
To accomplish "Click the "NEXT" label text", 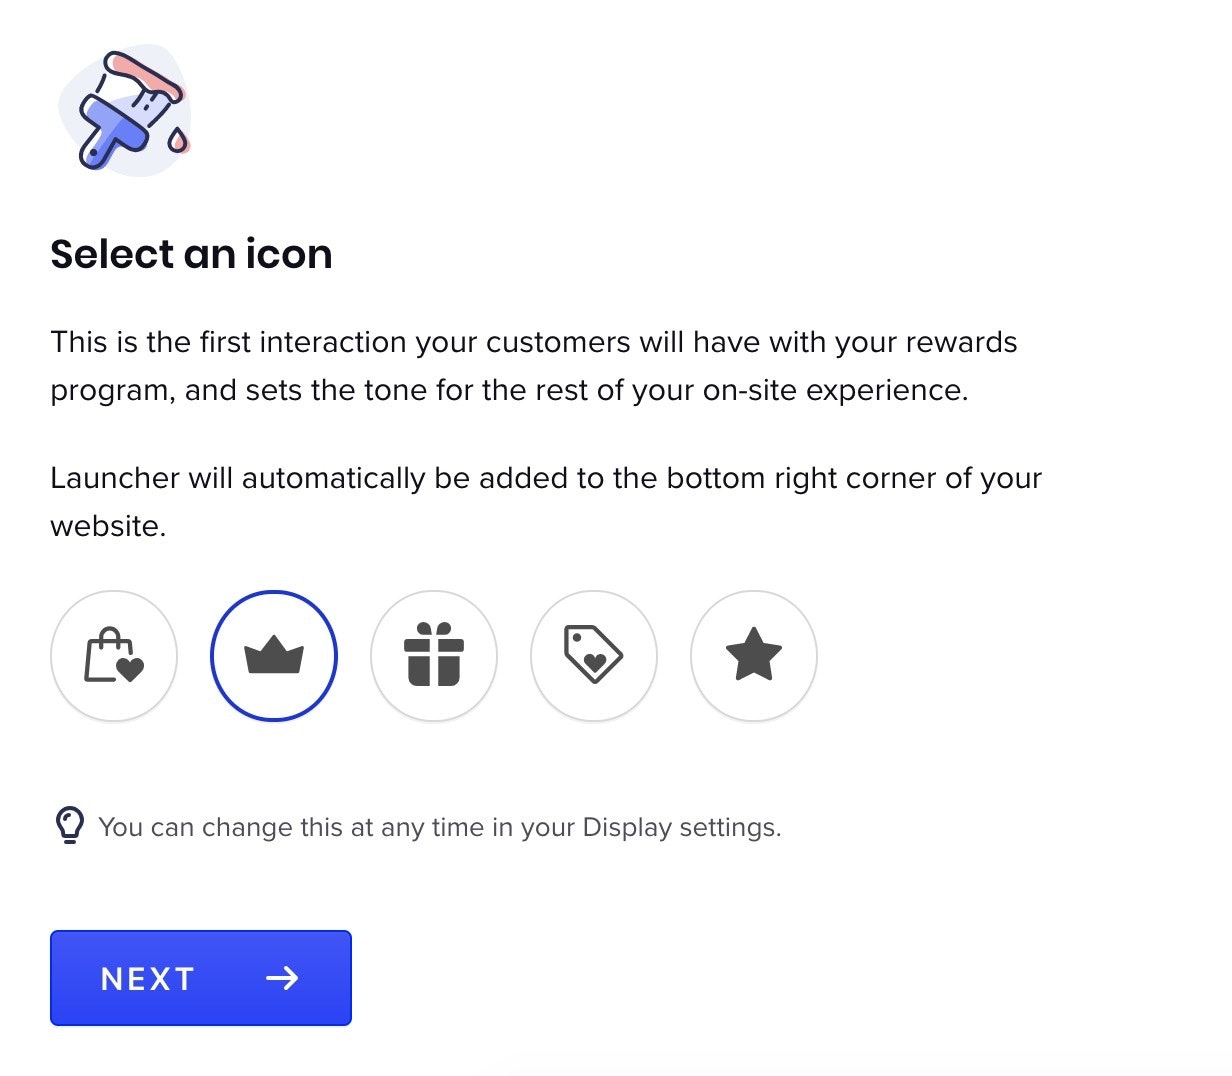I will pos(148,979).
